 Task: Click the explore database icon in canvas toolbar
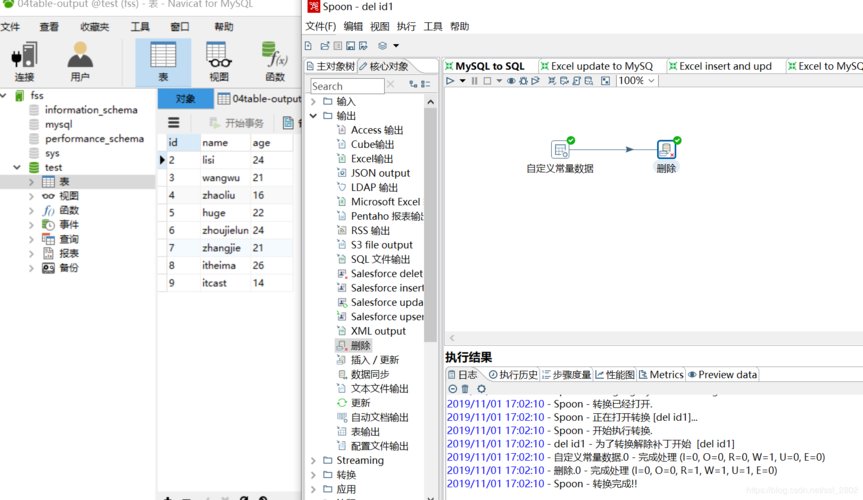588,81
